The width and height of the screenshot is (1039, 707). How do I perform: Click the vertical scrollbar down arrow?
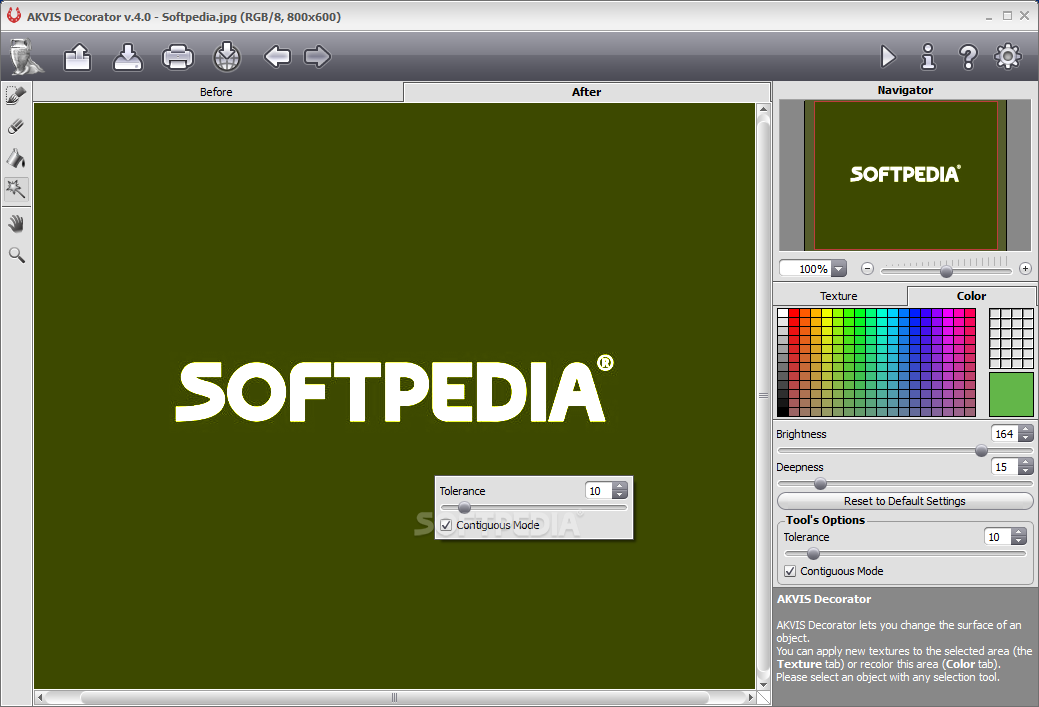(x=763, y=684)
